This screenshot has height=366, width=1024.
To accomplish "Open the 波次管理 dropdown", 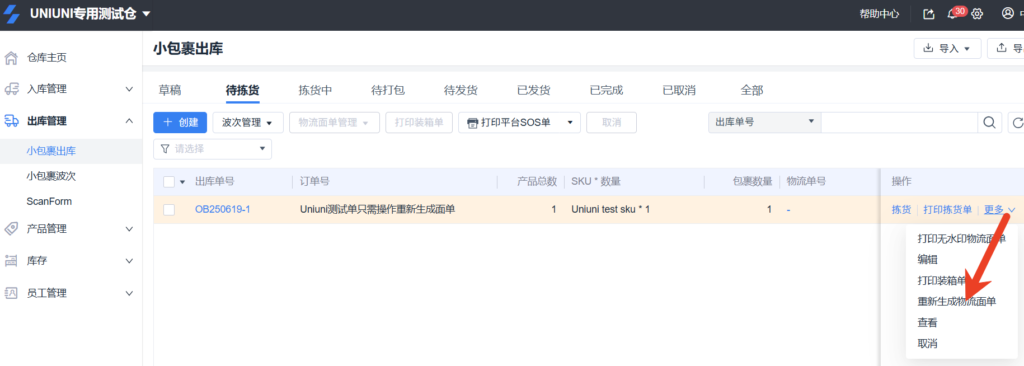I will tap(248, 122).
